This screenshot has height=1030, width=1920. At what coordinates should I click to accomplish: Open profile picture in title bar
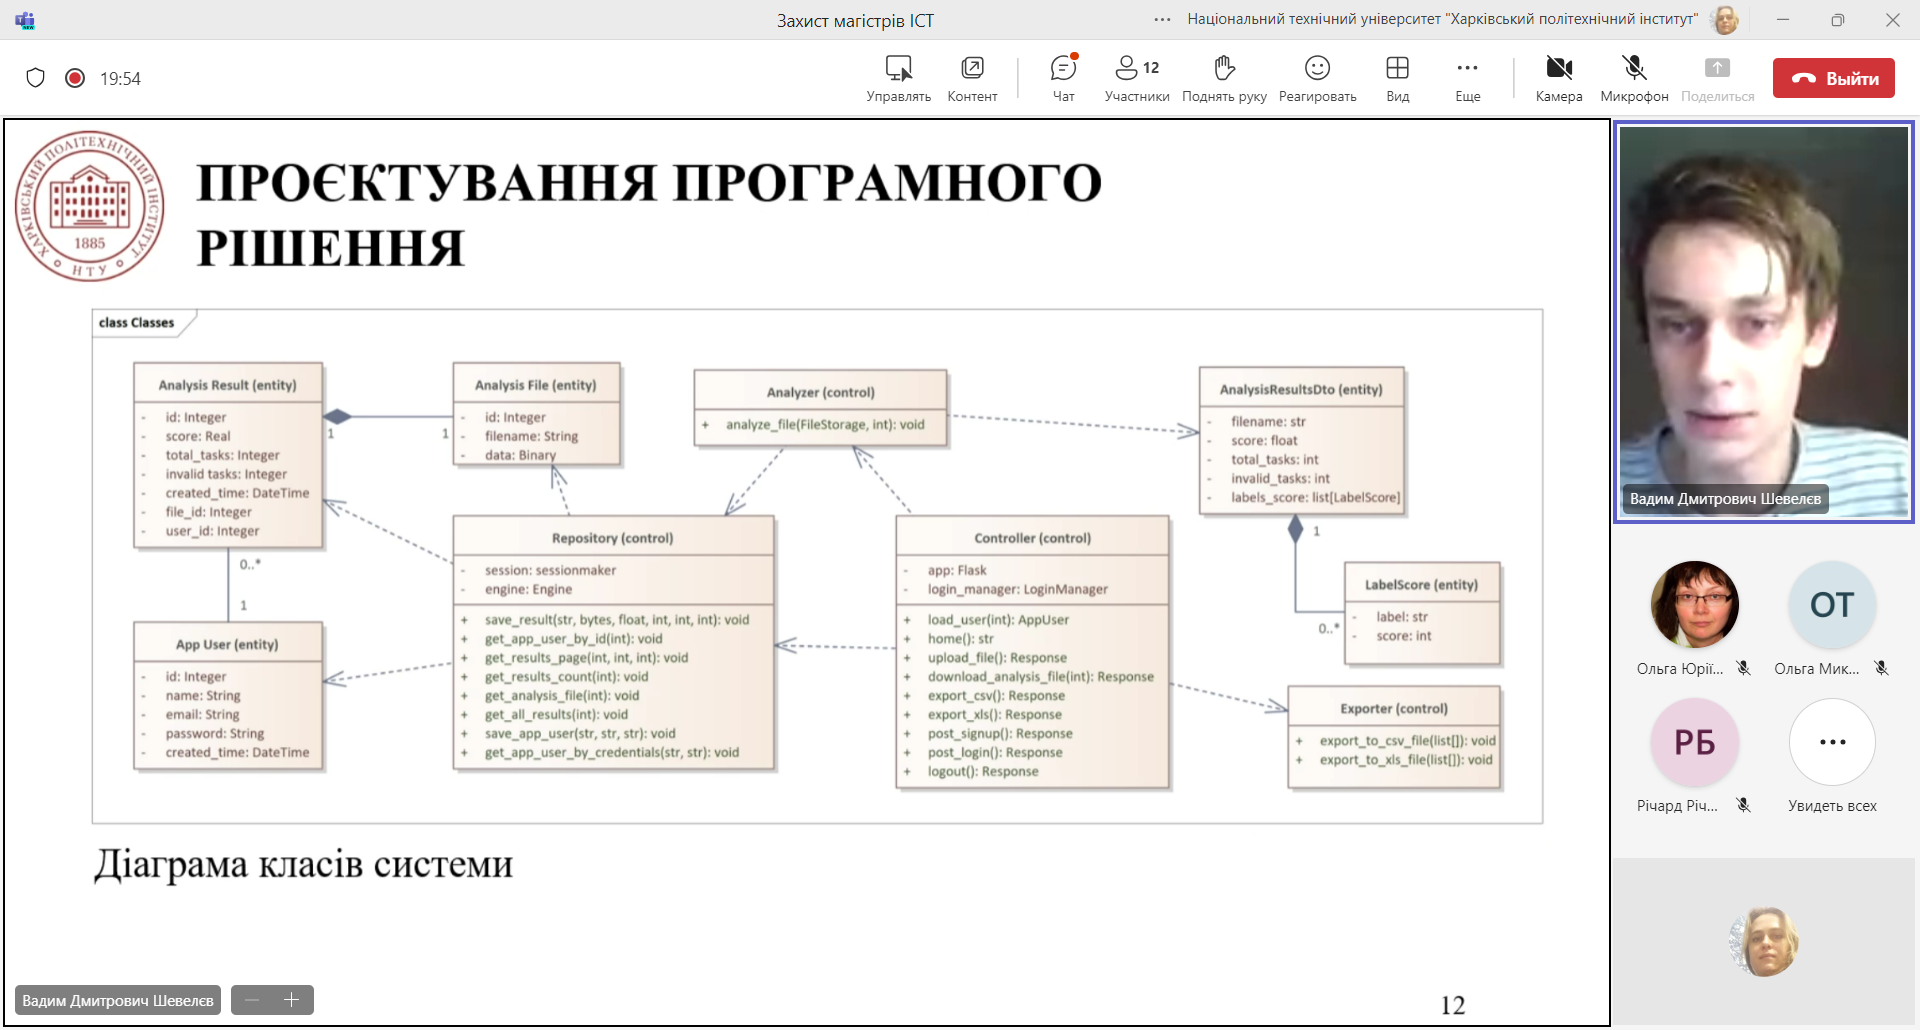pyautogui.click(x=1724, y=20)
